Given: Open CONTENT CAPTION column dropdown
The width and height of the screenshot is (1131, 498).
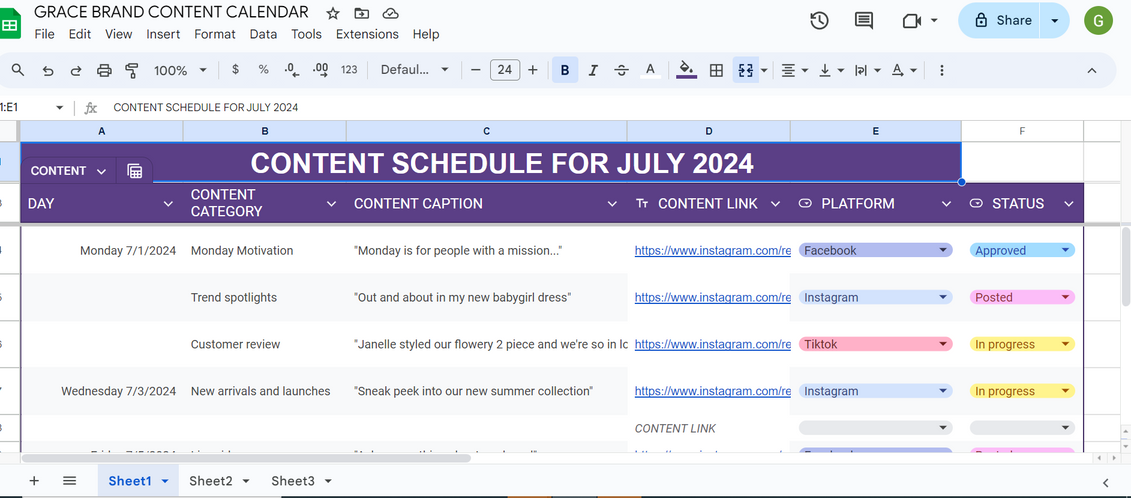Looking at the screenshot, I should (x=612, y=204).
